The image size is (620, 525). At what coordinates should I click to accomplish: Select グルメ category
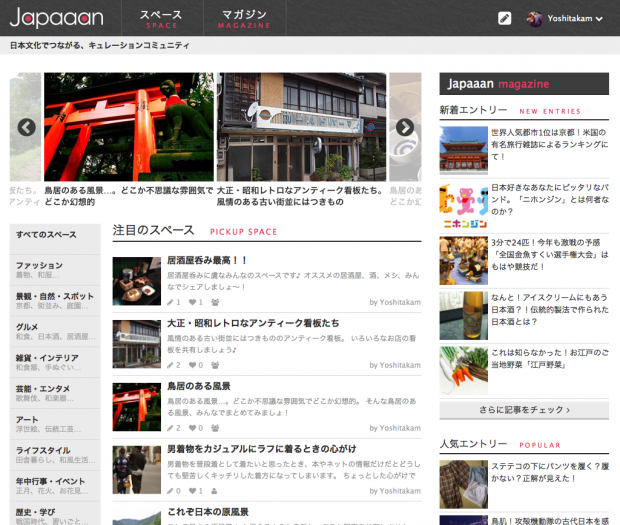pyautogui.click(x=55, y=332)
